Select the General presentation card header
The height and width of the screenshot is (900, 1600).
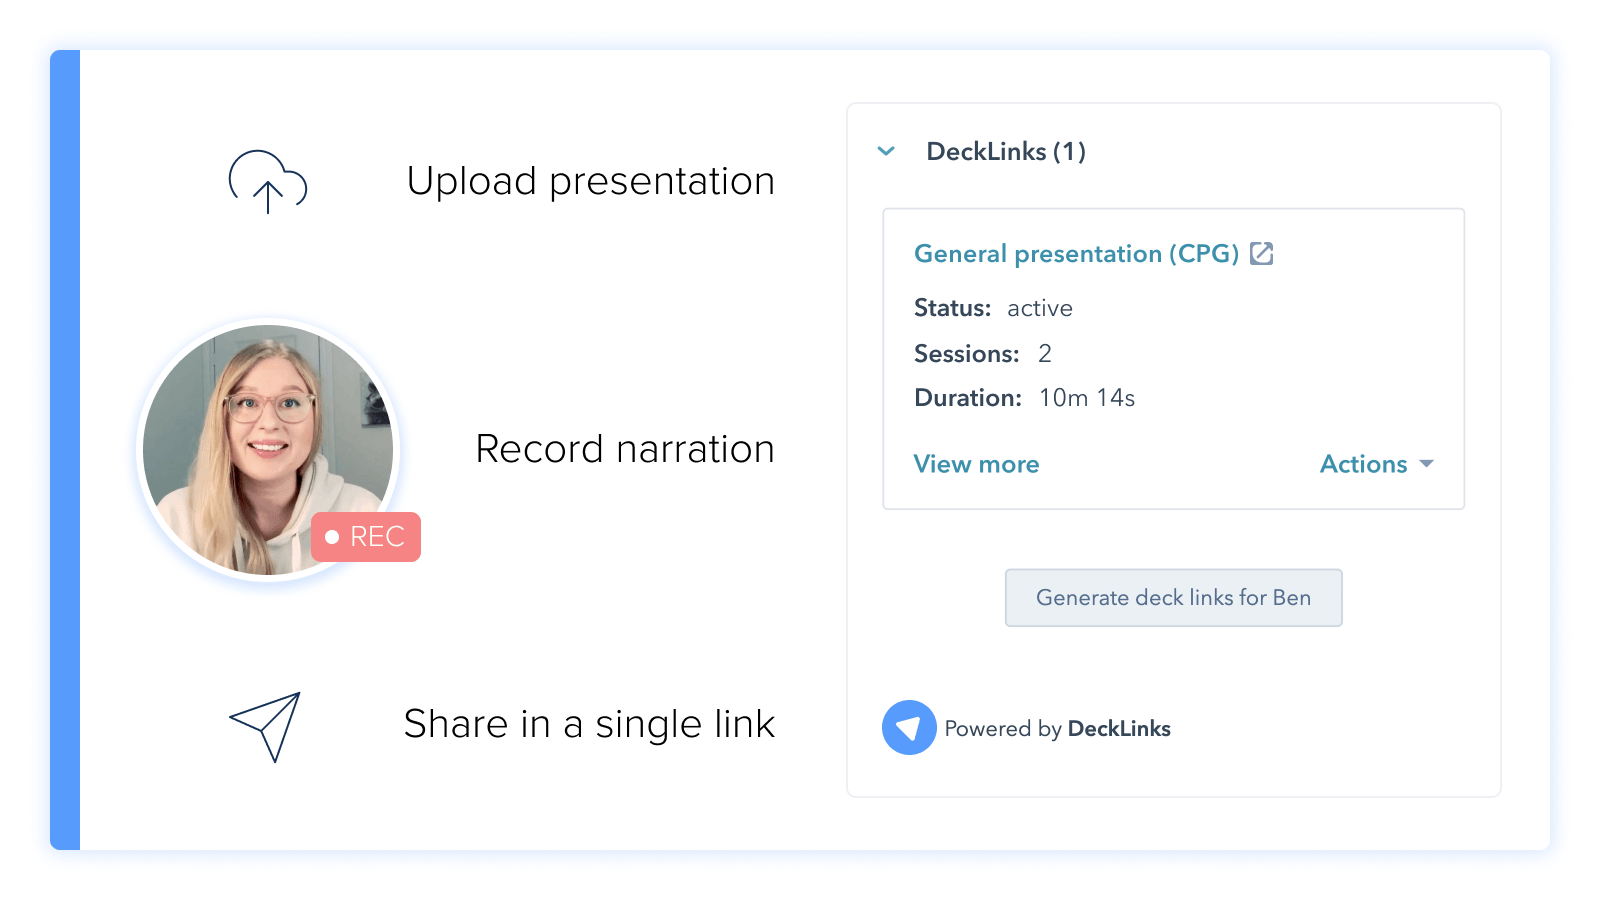pos(1075,254)
